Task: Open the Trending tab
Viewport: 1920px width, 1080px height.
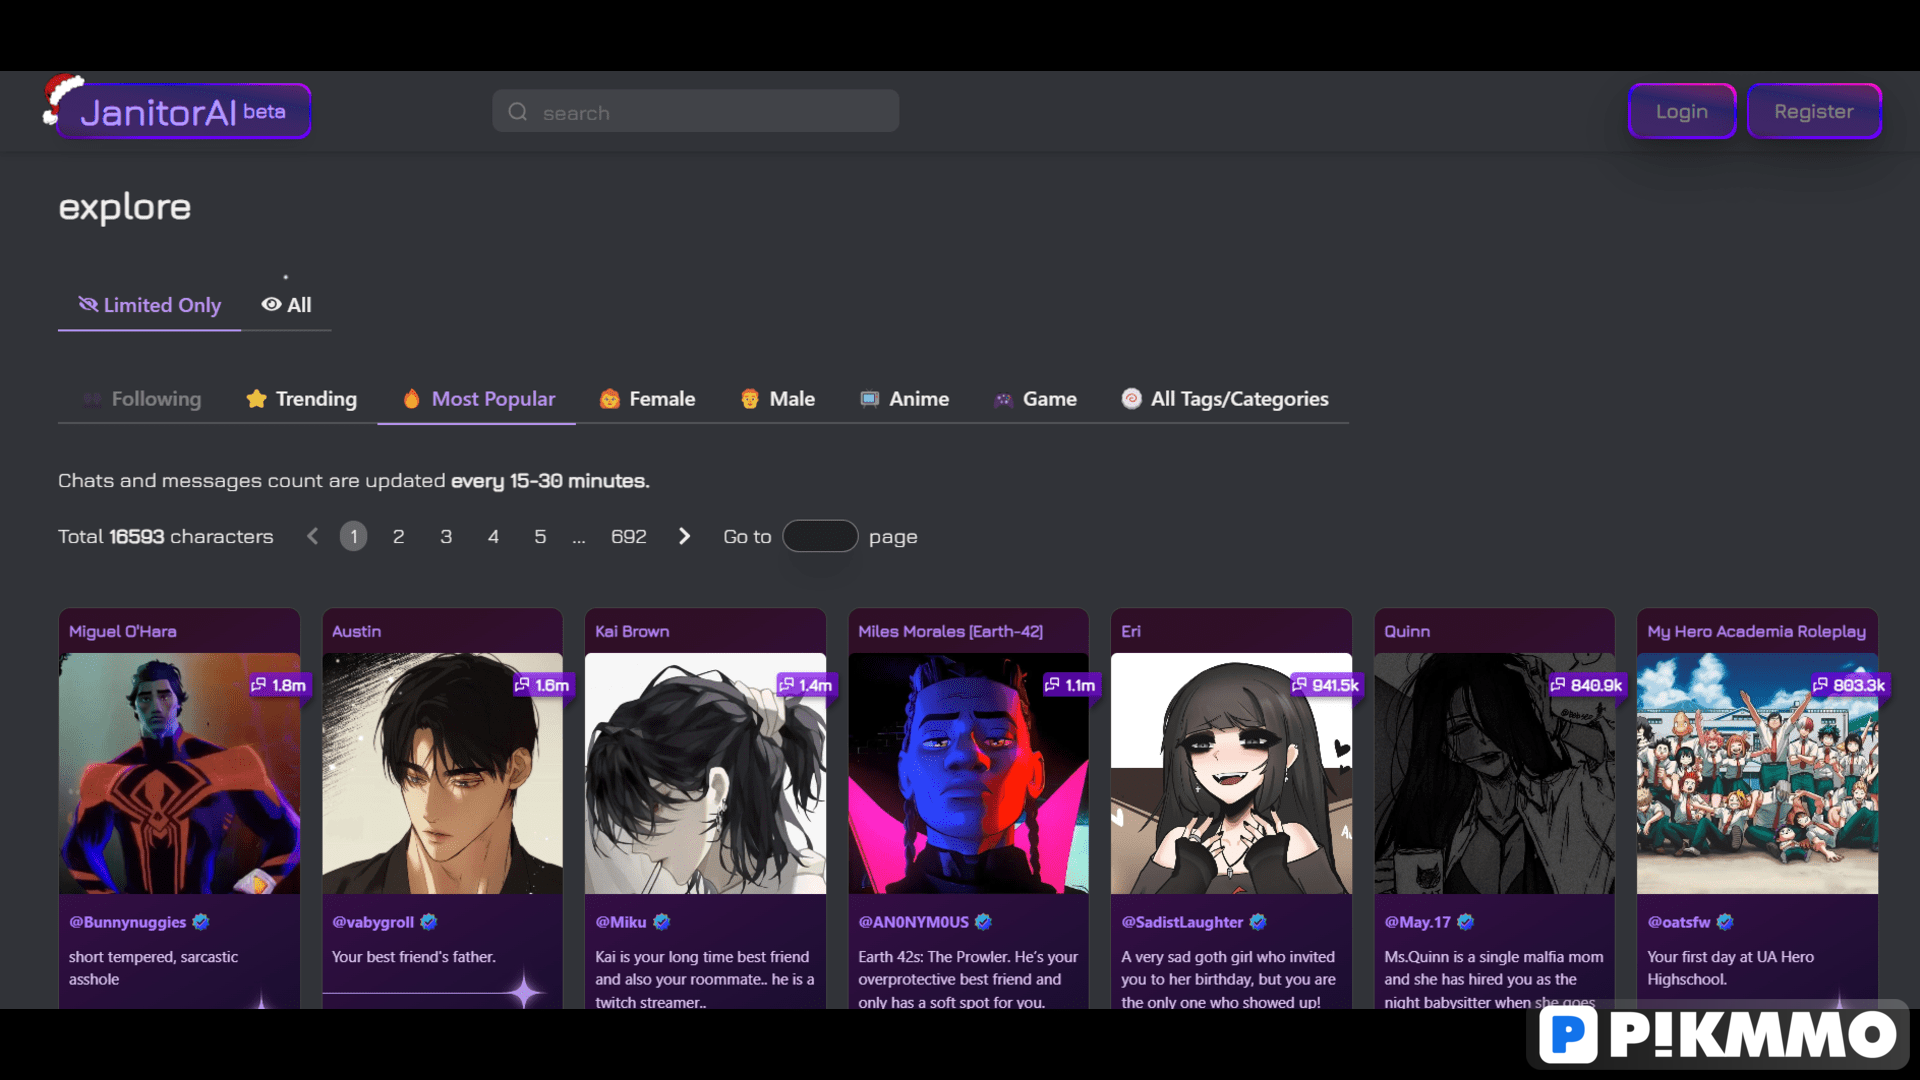Action: tap(302, 399)
